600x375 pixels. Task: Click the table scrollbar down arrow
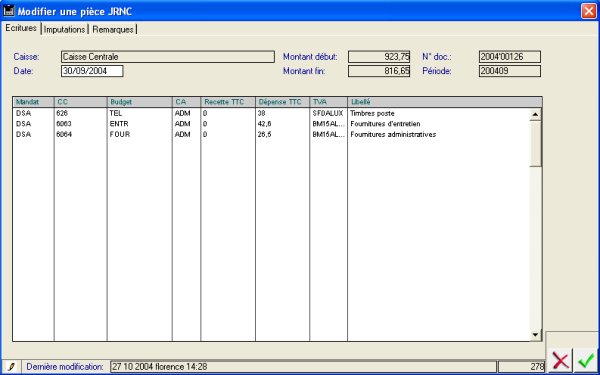535,335
